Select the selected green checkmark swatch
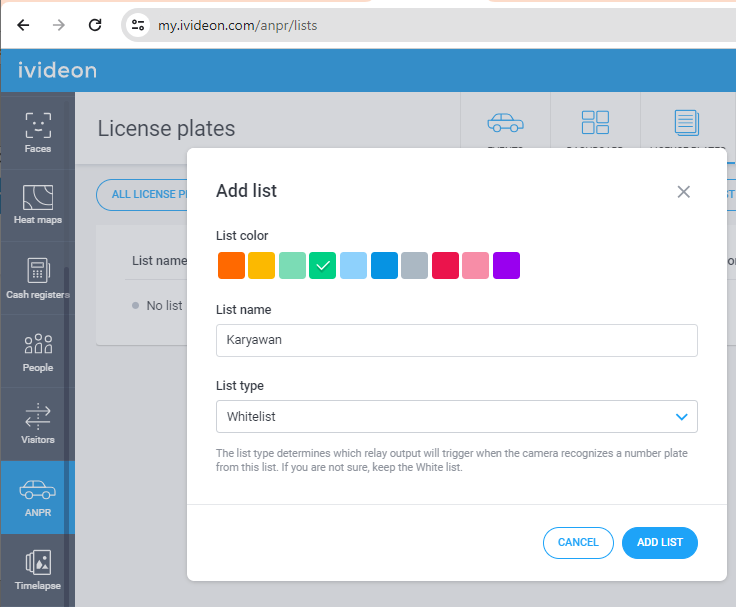Image resolution: width=736 pixels, height=607 pixels. [322, 265]
